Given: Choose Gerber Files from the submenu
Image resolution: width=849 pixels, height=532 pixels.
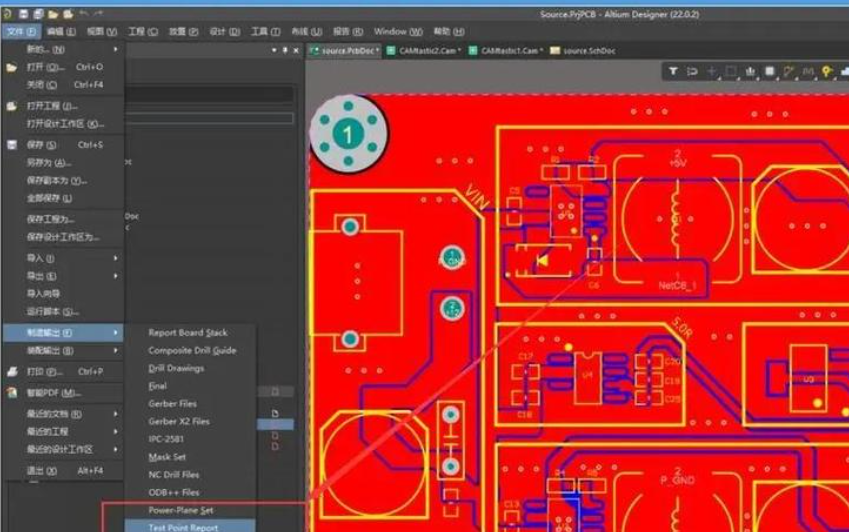Looking at the screenshot, I should tap(172, 404).
